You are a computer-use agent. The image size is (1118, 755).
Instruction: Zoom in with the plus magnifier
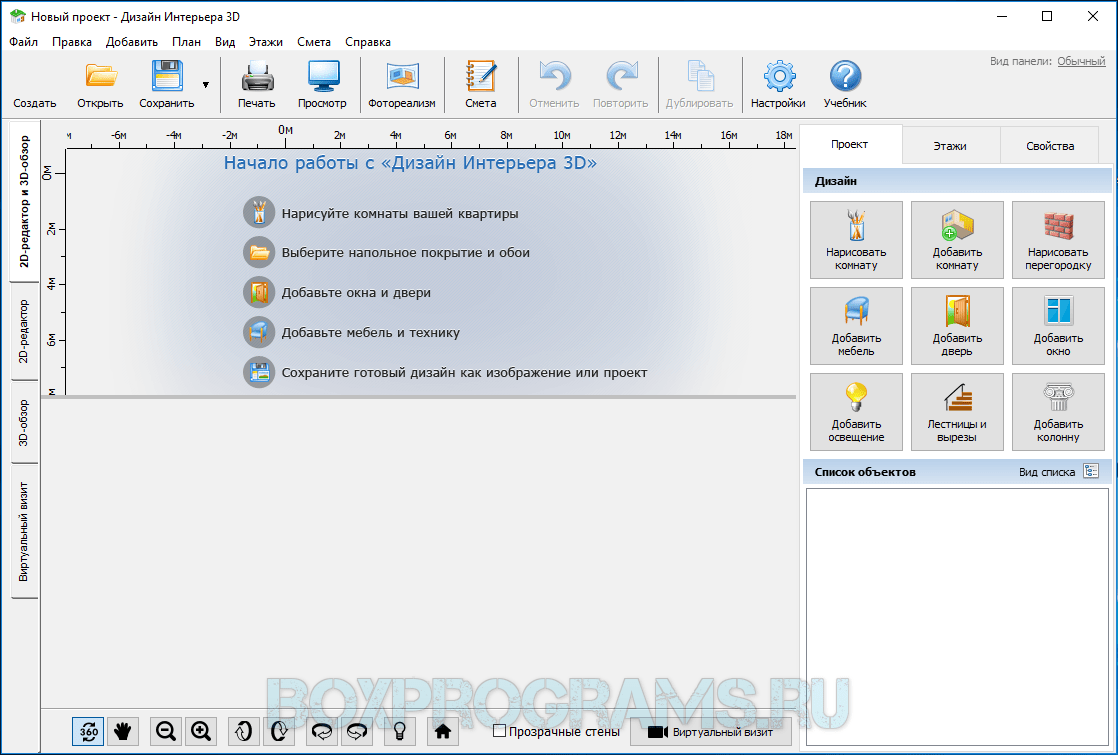click(201, 731)
